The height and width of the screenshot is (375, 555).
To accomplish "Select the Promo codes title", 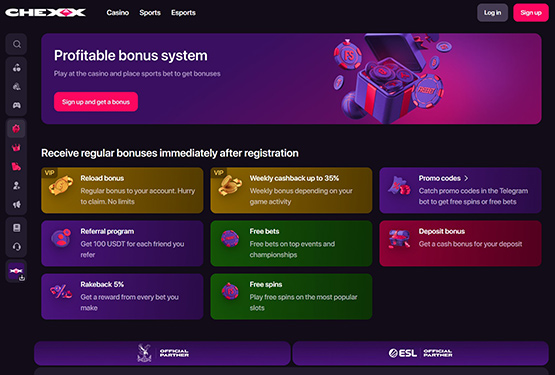I will 440,178.
